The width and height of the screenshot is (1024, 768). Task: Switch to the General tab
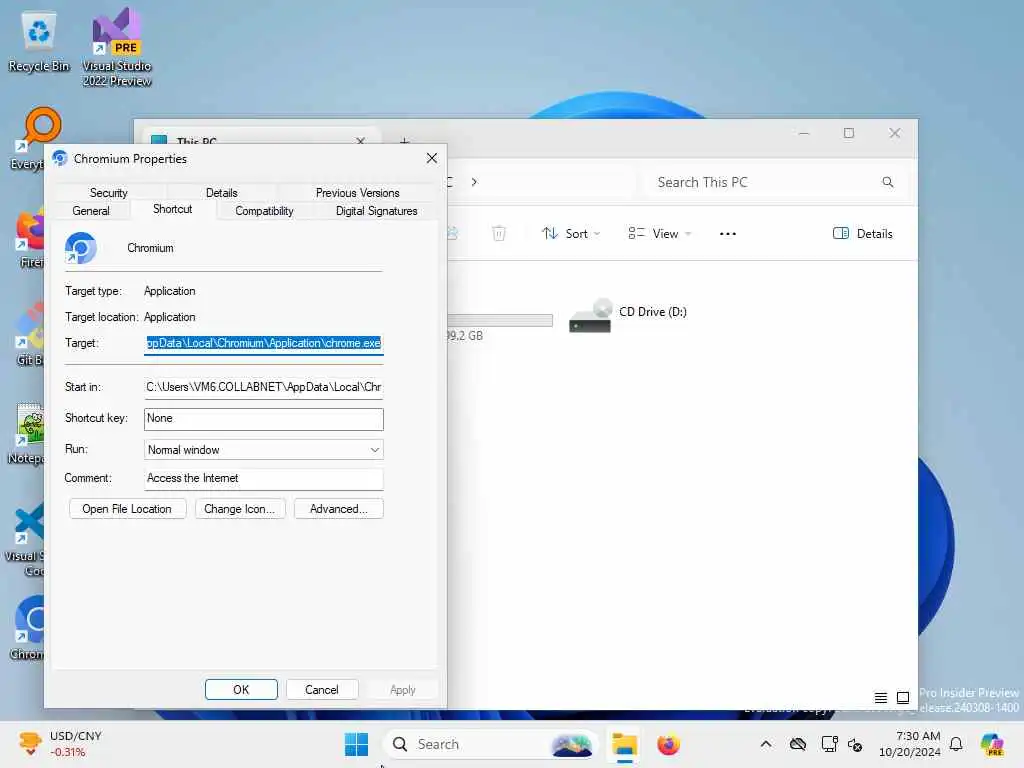point(91,211)
